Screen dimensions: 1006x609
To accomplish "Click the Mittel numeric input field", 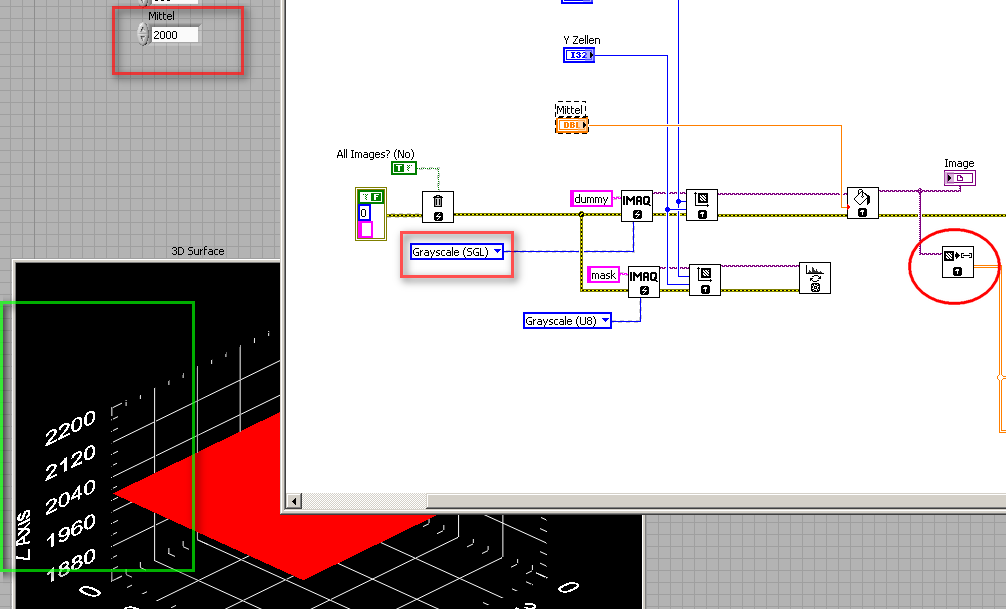I will [175, 35].
